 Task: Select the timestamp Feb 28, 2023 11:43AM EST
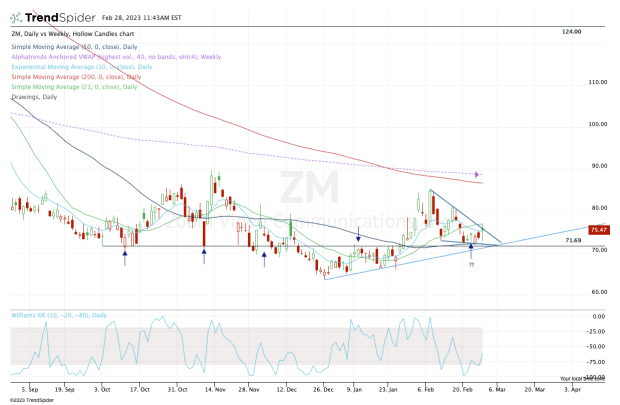click(142, 18)
